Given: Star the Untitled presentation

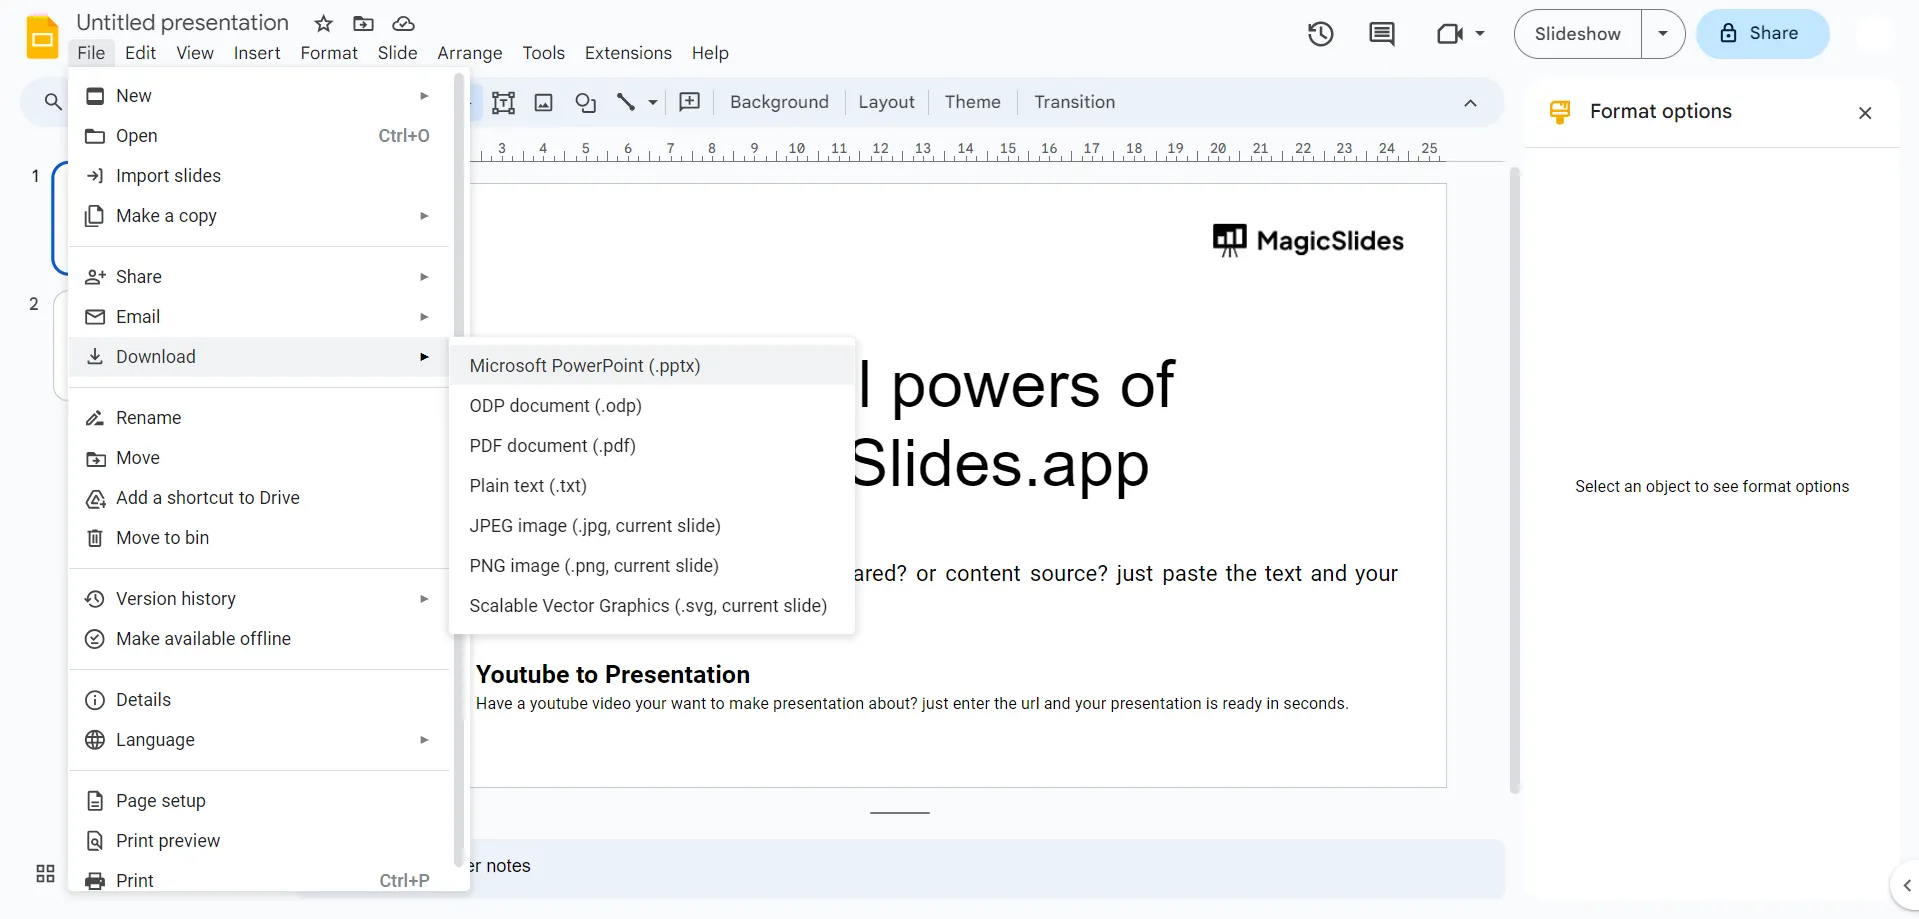Looking at the screenshot, I should point(323,23).
